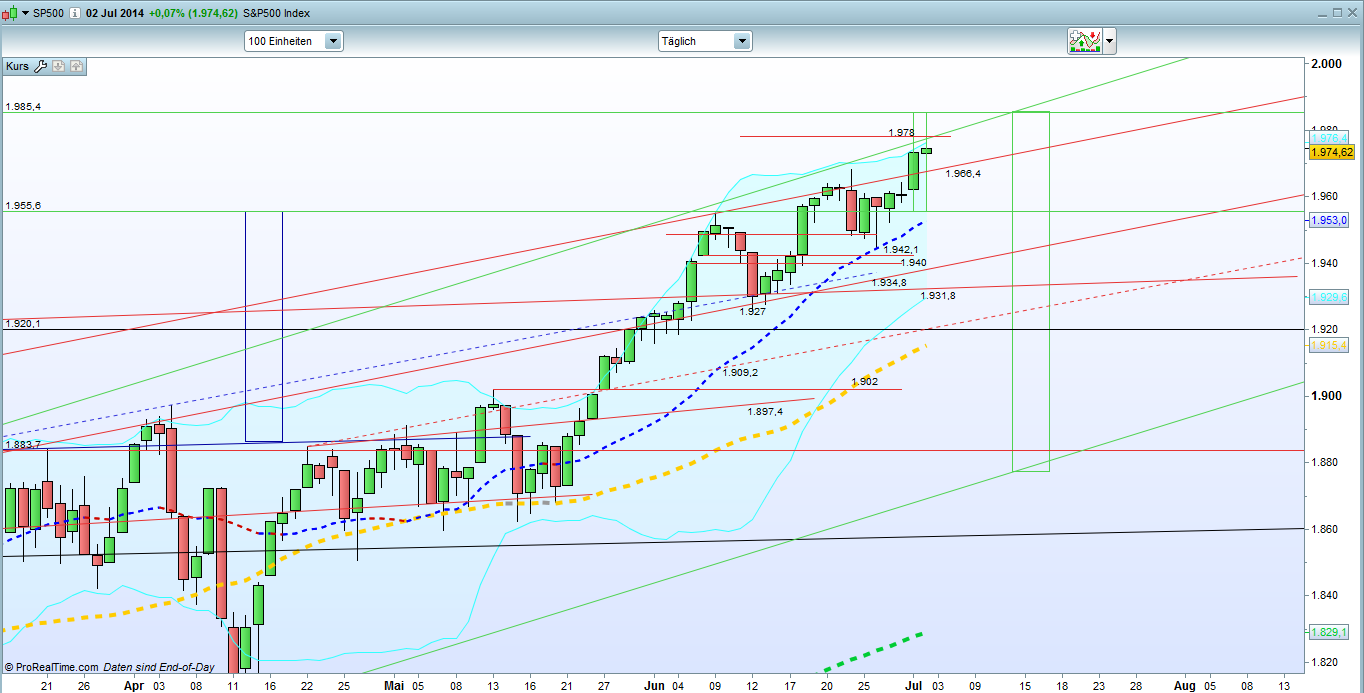Click the Kurs panel label
Screen dimensions: 1364x693
point(18,67)
